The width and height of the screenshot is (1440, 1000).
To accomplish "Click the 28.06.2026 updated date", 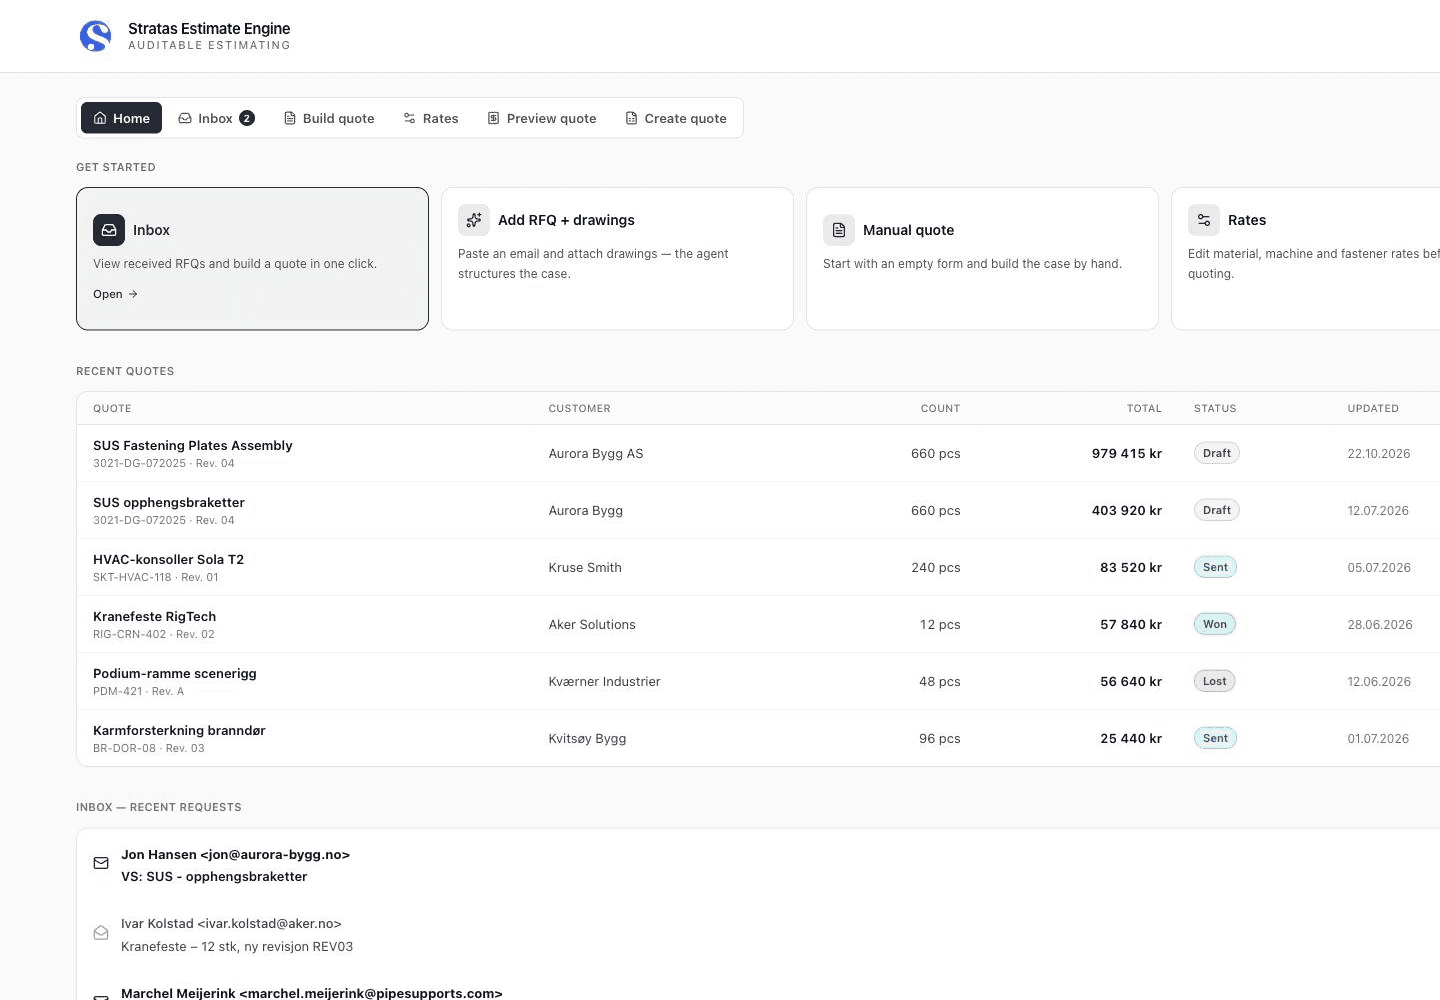I will point(1380,624).
